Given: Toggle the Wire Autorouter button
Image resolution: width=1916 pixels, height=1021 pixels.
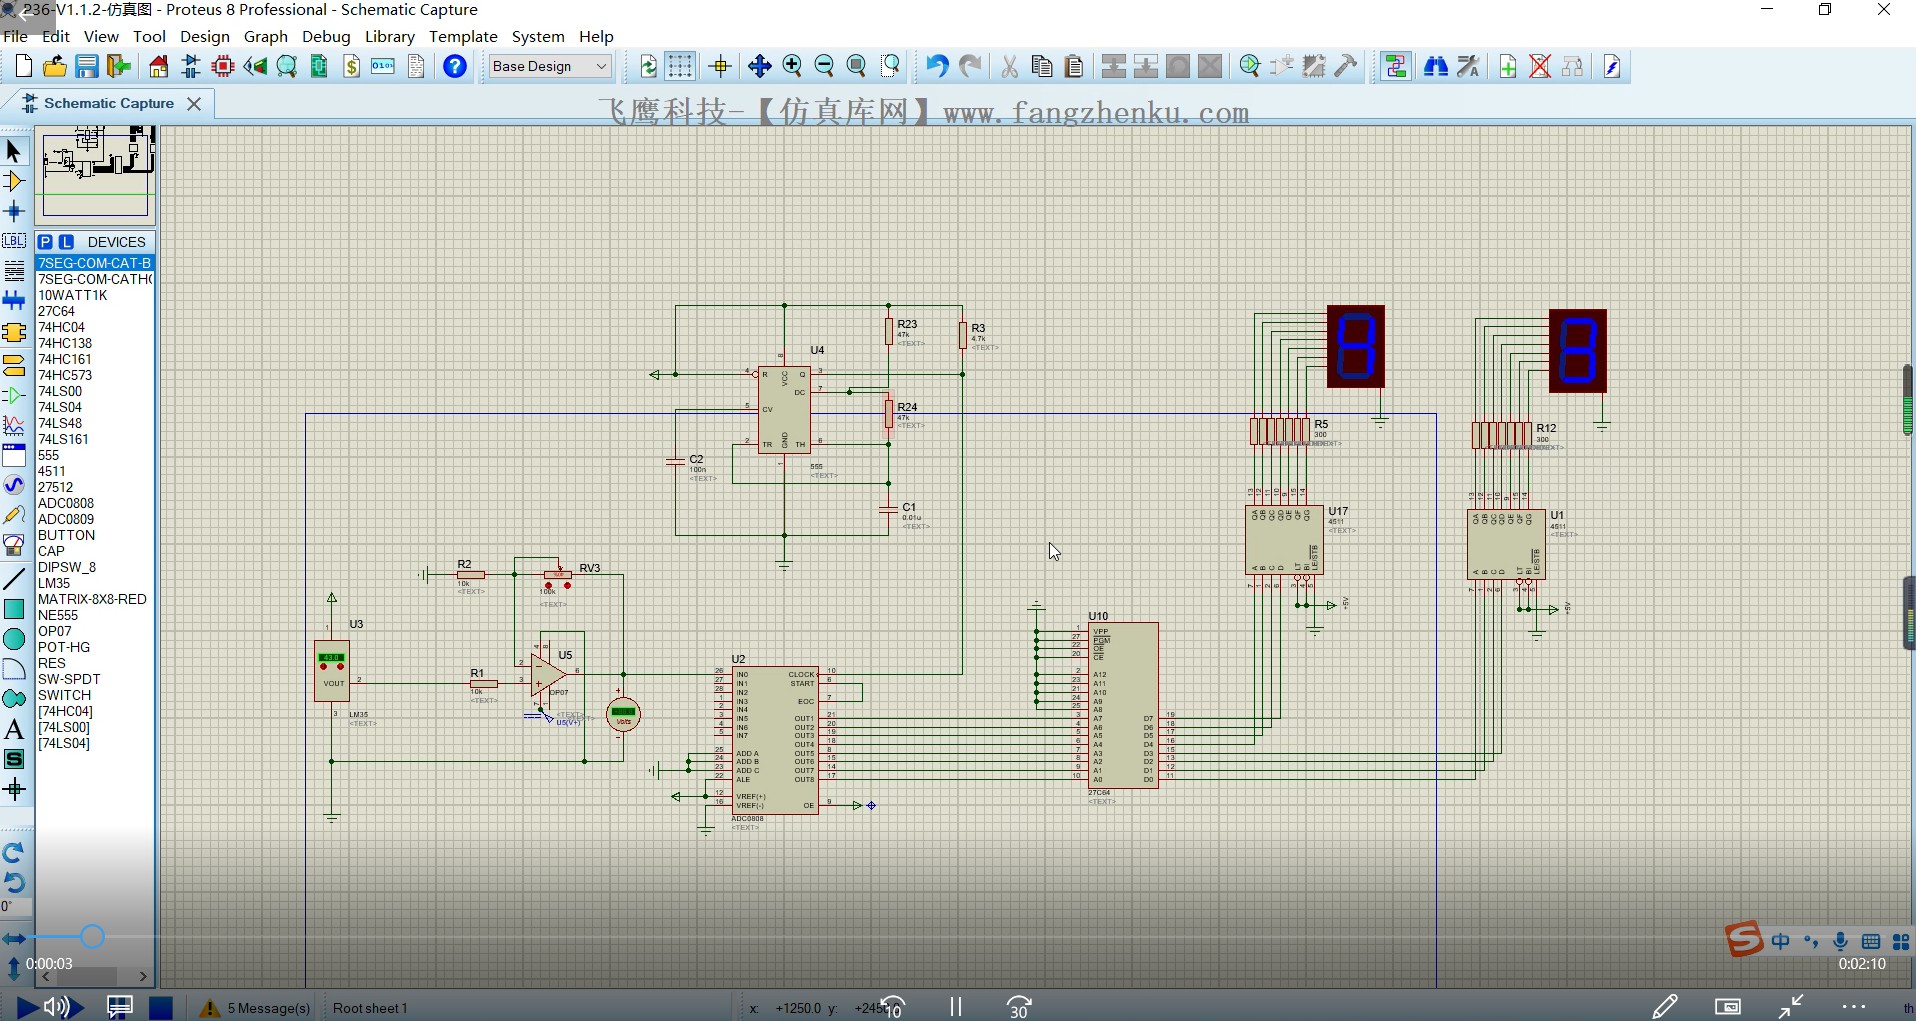Looking at the screenshot, I should point(1396,67).
